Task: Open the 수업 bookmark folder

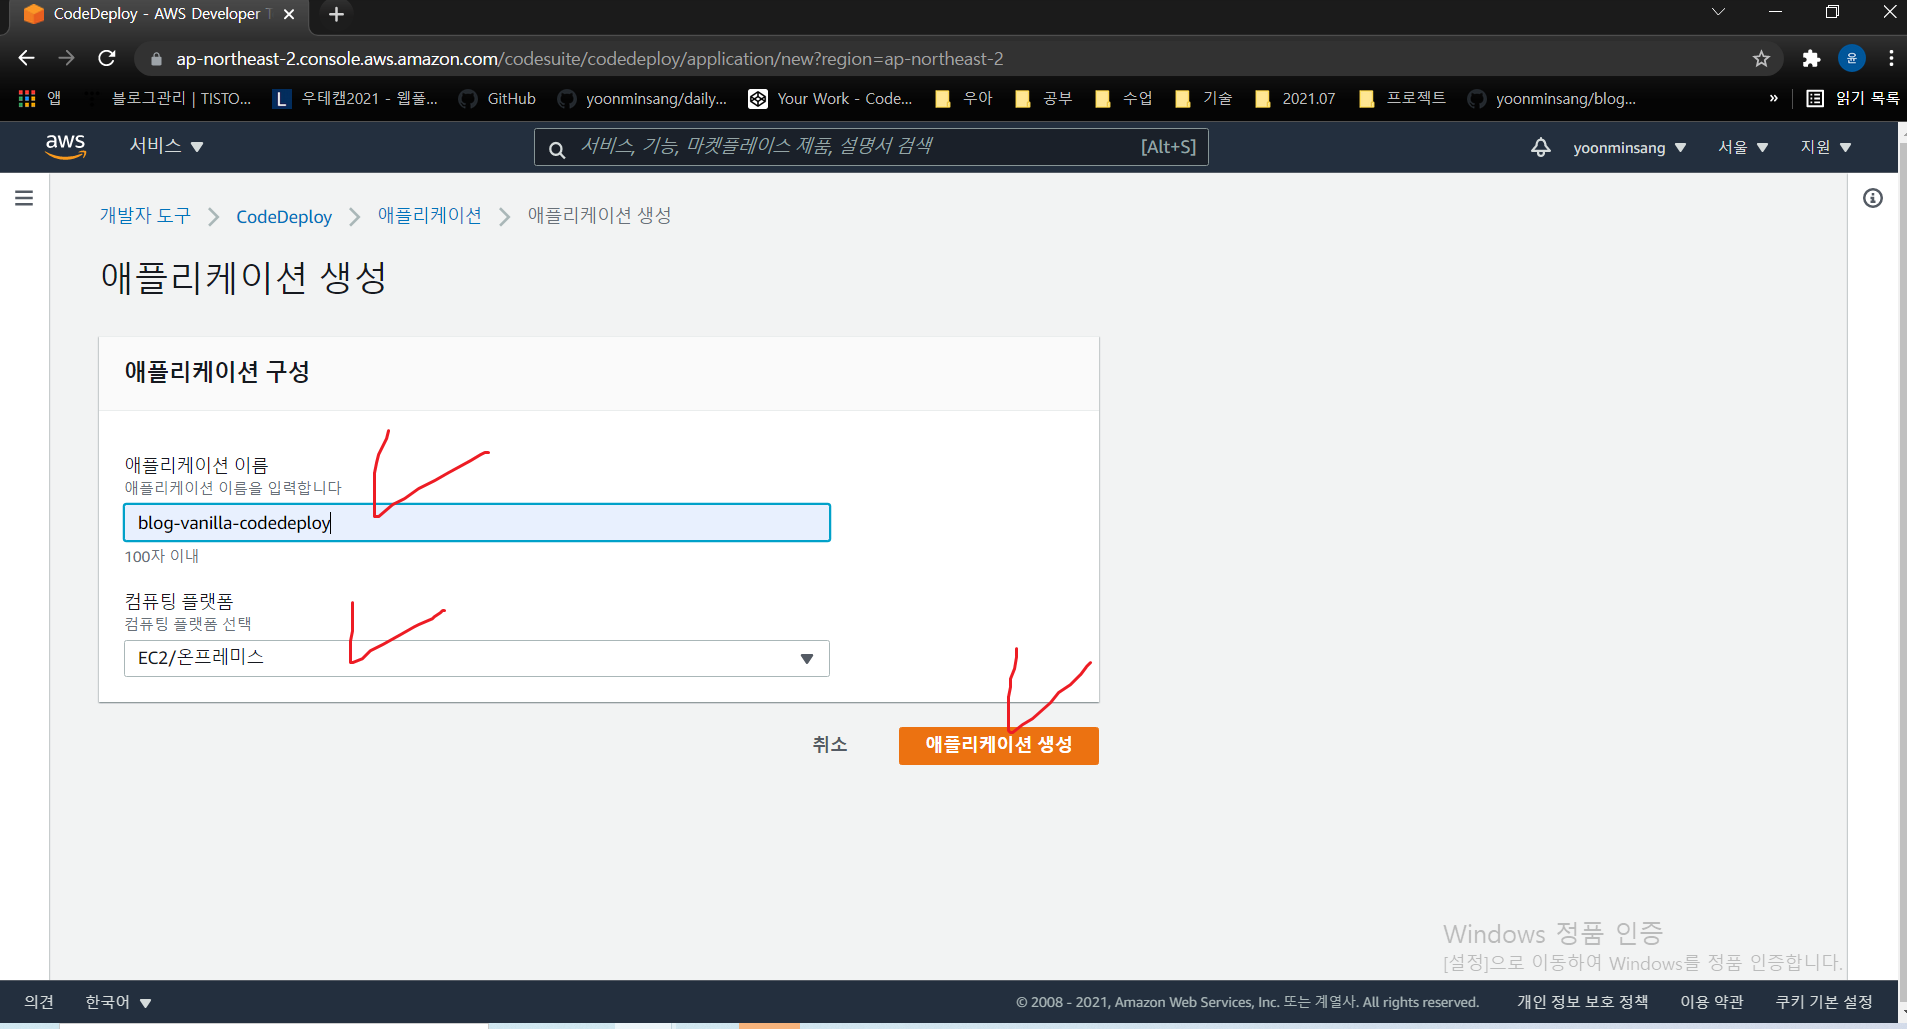Action: tap(1123, 98)
